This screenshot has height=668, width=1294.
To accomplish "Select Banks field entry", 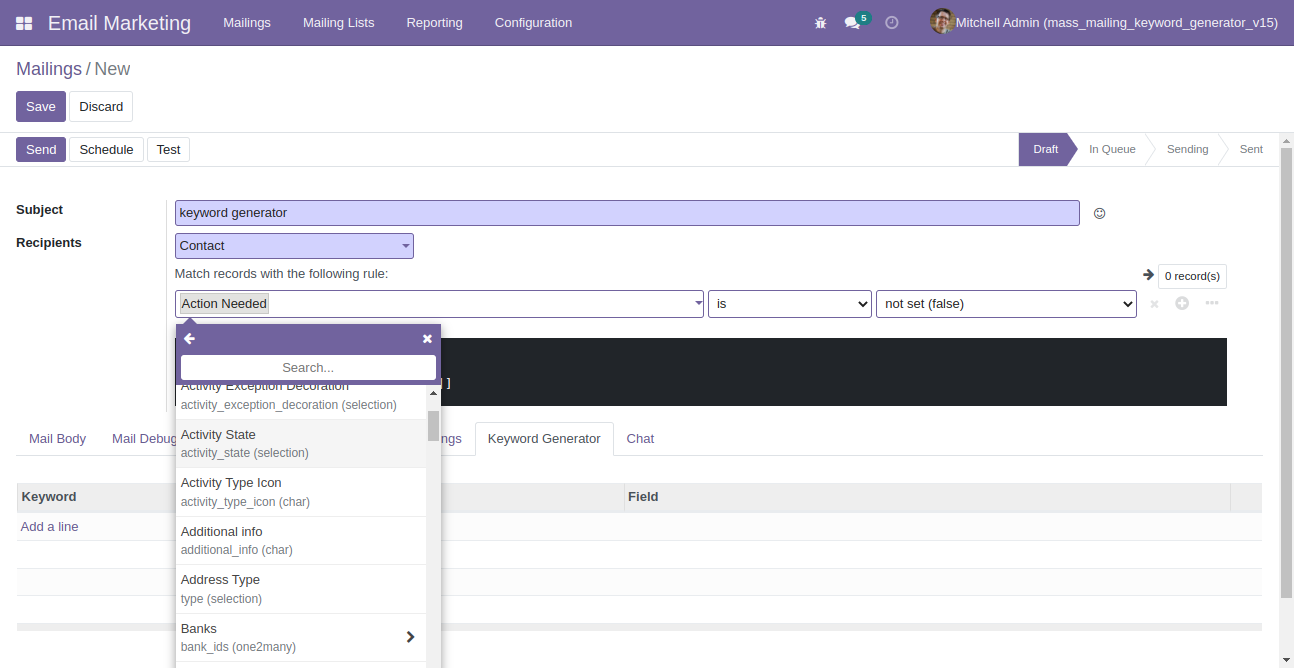I will point(301,638).
